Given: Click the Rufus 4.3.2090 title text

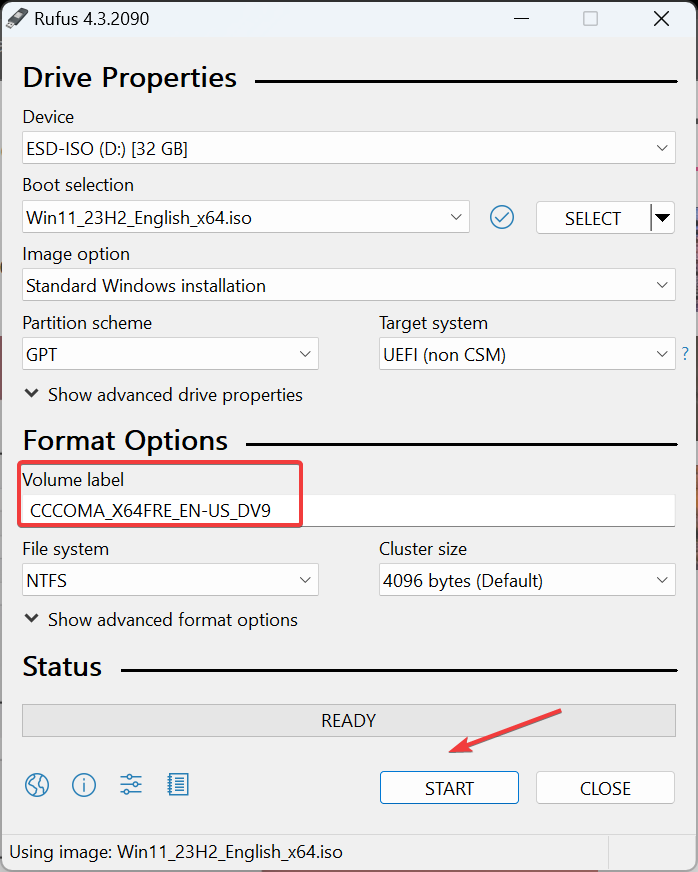Looking at the screenshot, I should point(92,19).
